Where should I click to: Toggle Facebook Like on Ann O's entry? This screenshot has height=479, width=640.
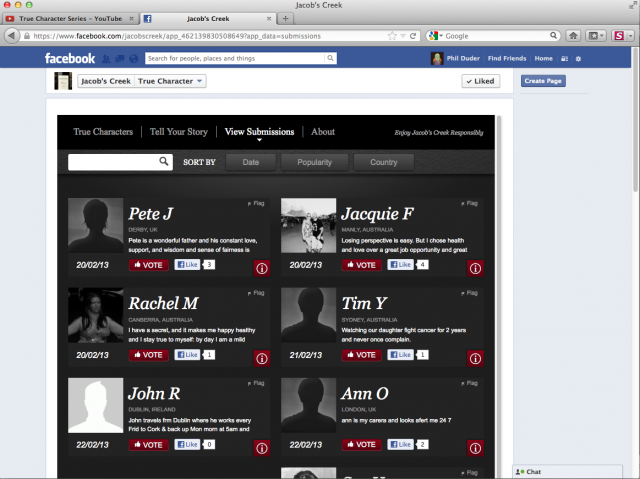(400, 444)
